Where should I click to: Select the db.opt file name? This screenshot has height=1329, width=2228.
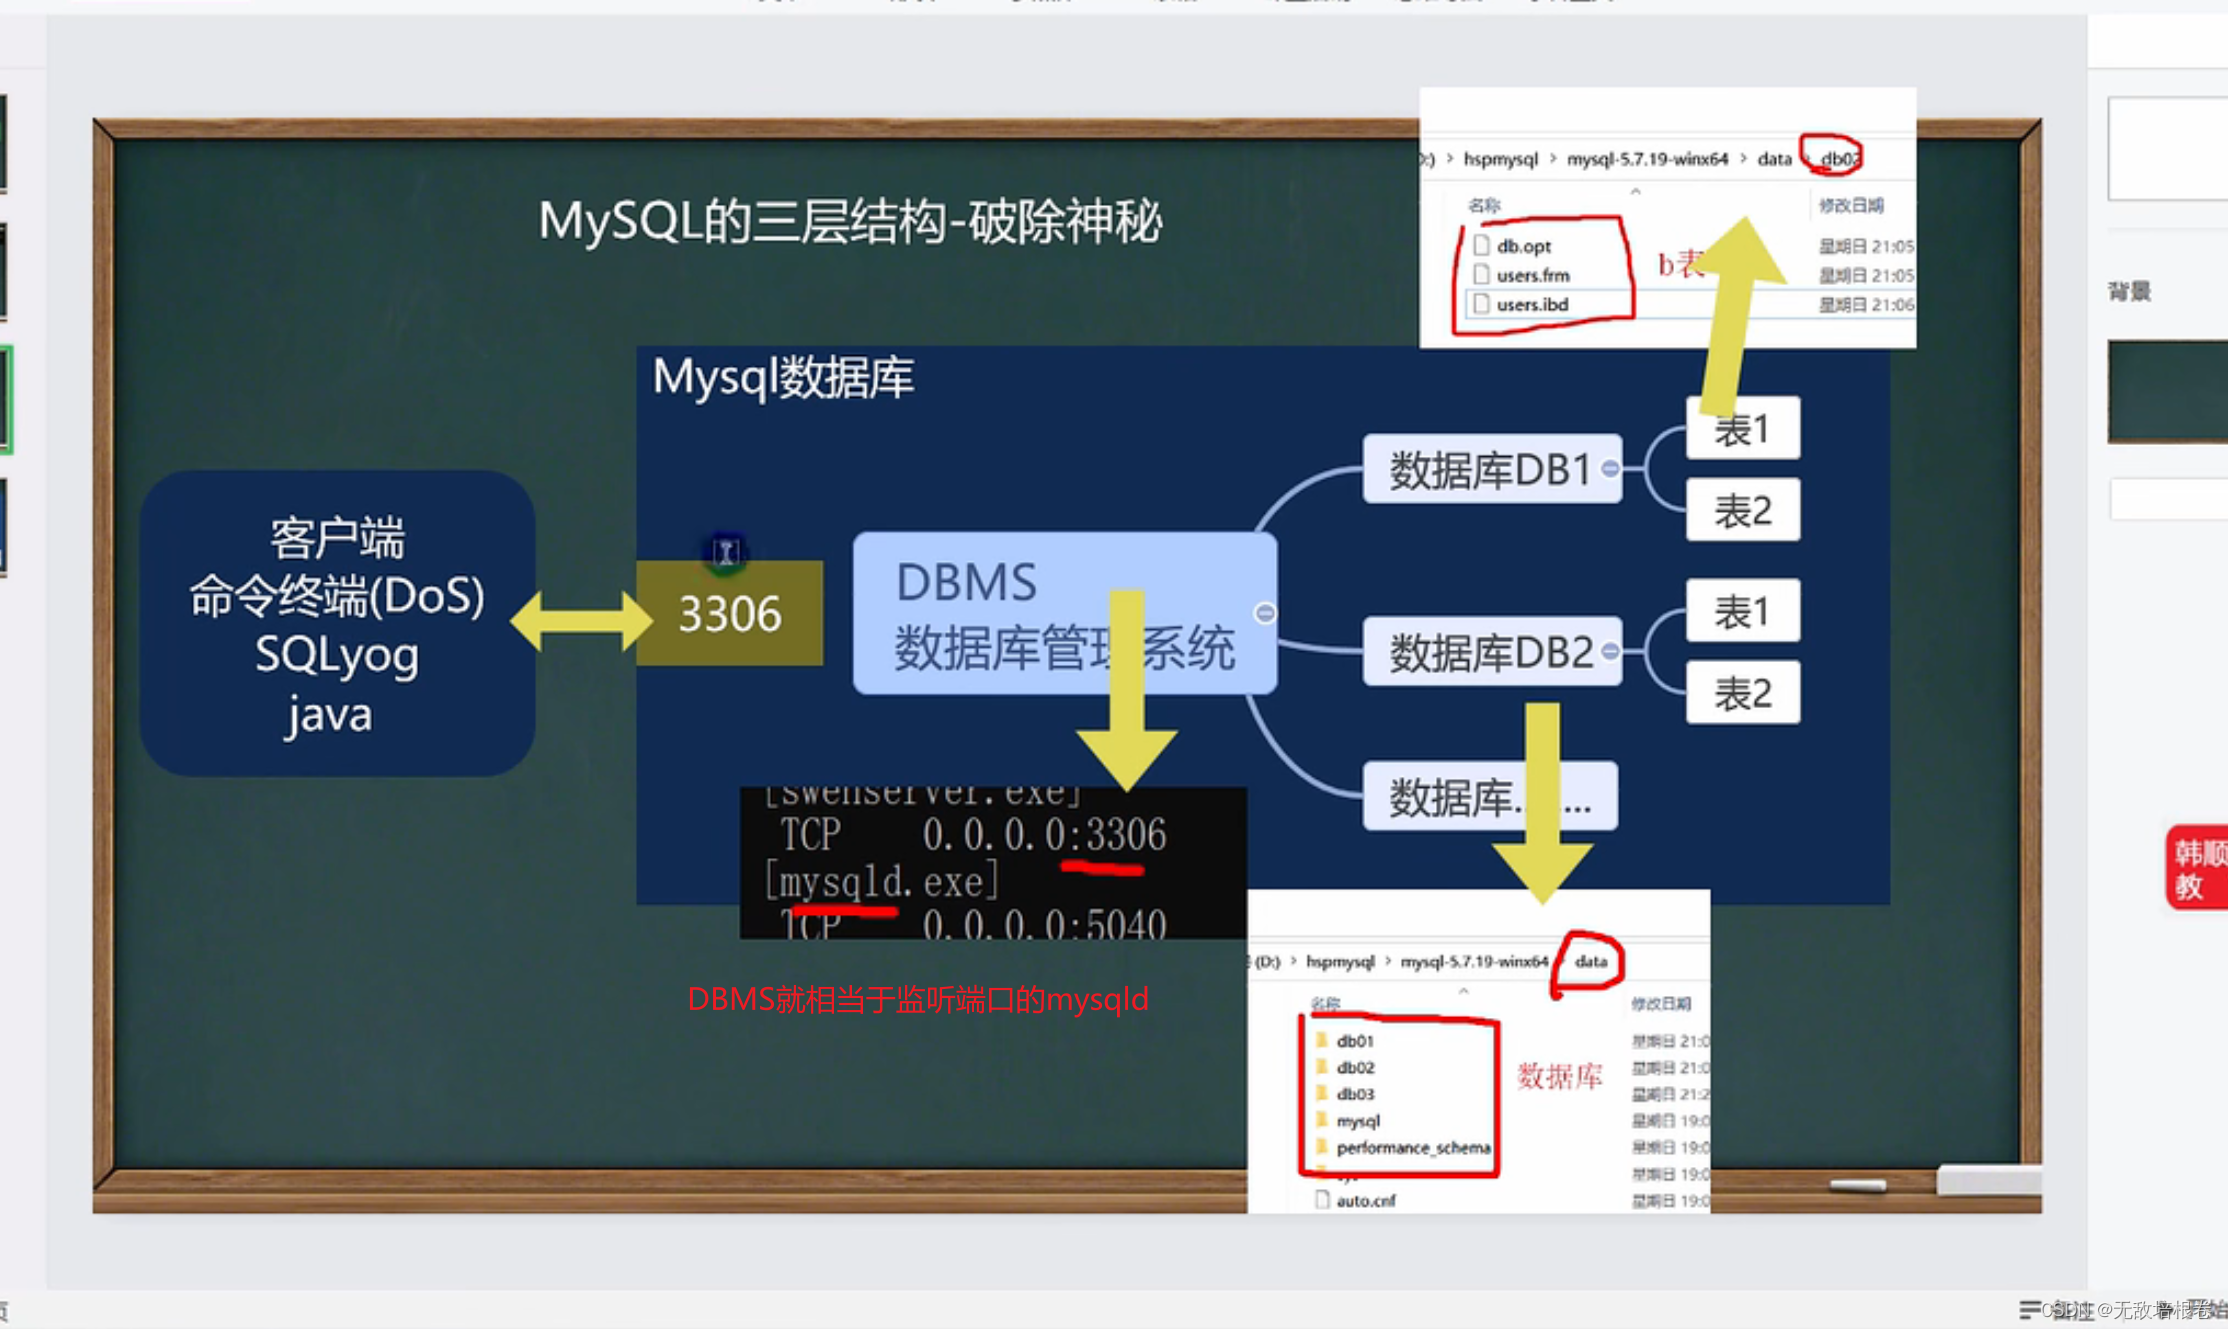click(x=1524, y=246)
